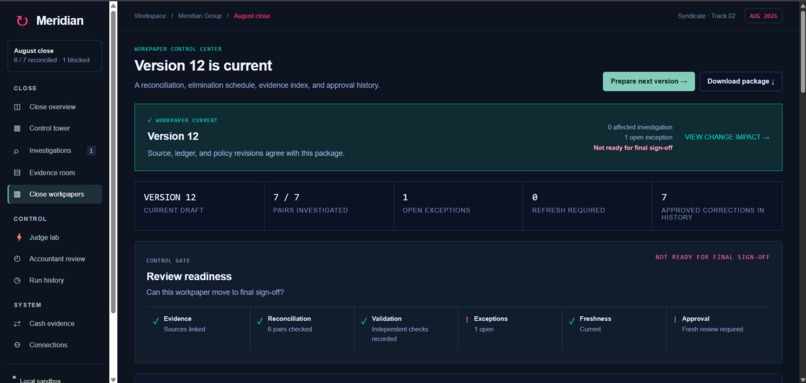This screenshot has height=383, width=806.
Task: Click the Version 12 current draft stat
Action: click(x=199, y=206)
